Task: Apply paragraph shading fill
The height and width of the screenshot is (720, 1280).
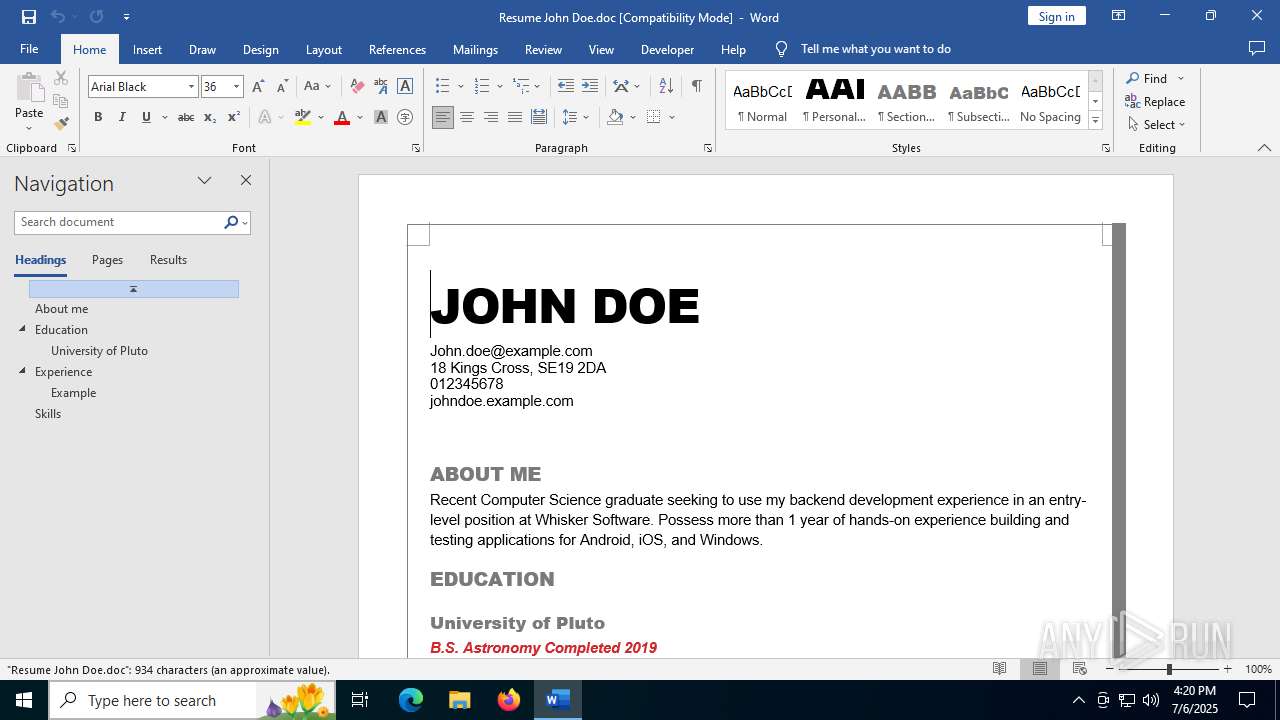Action: (615, 117)
